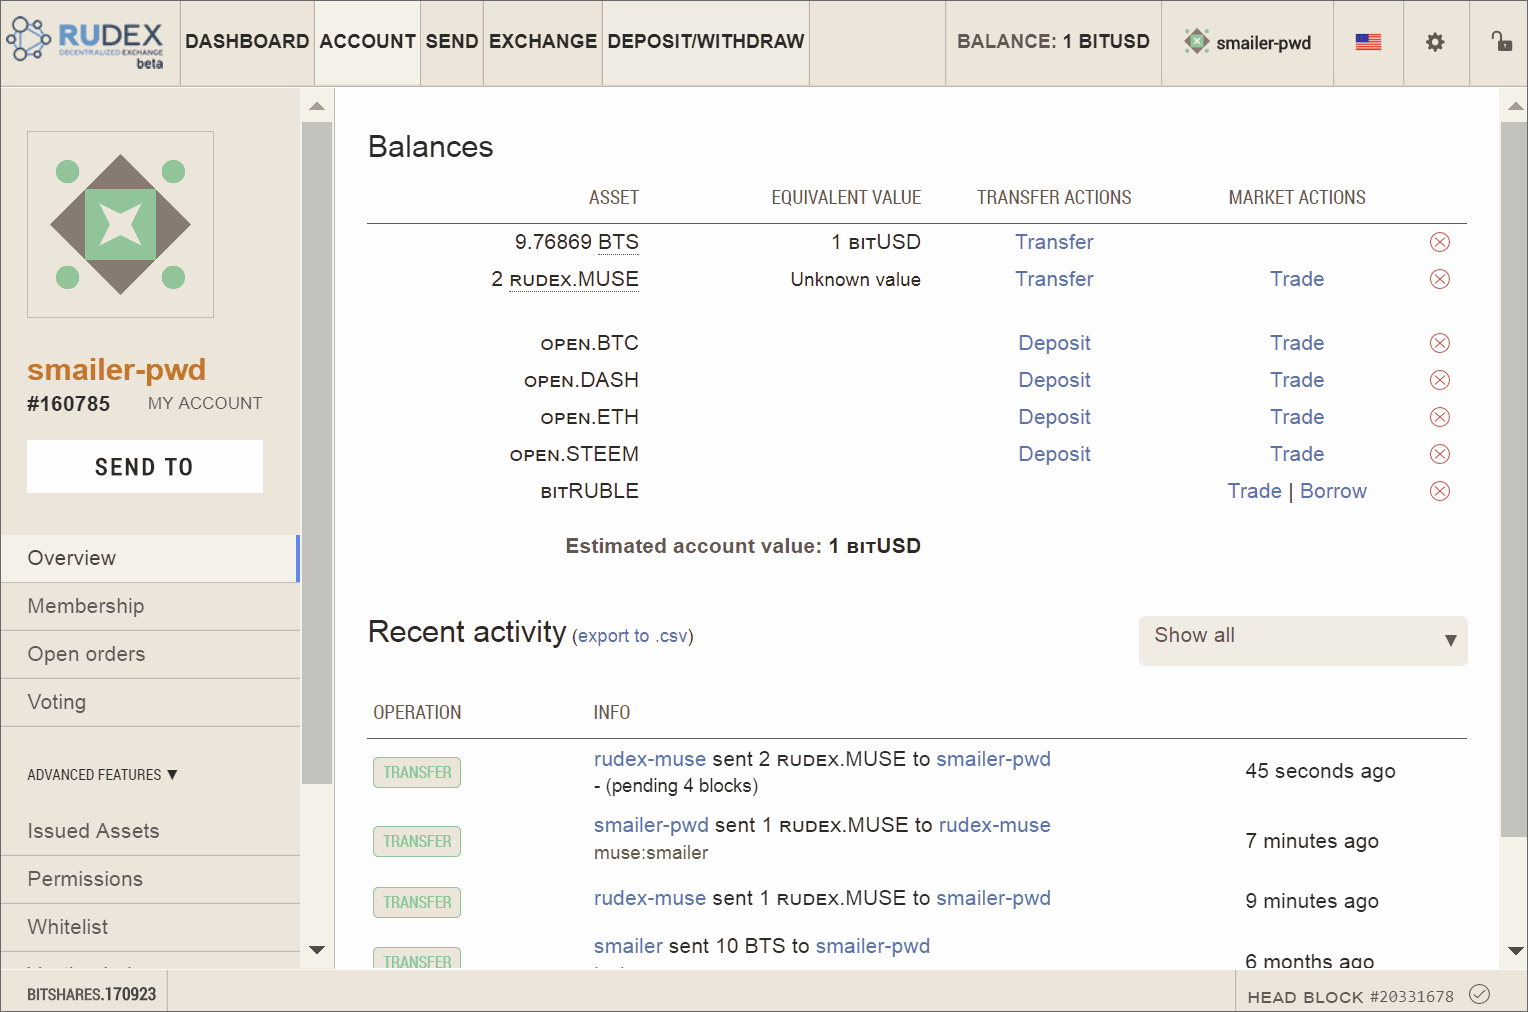Screen dimensions: 1528x1012
Task: Click Deposit for OPEN.DASH
Action: point(1054,380)
